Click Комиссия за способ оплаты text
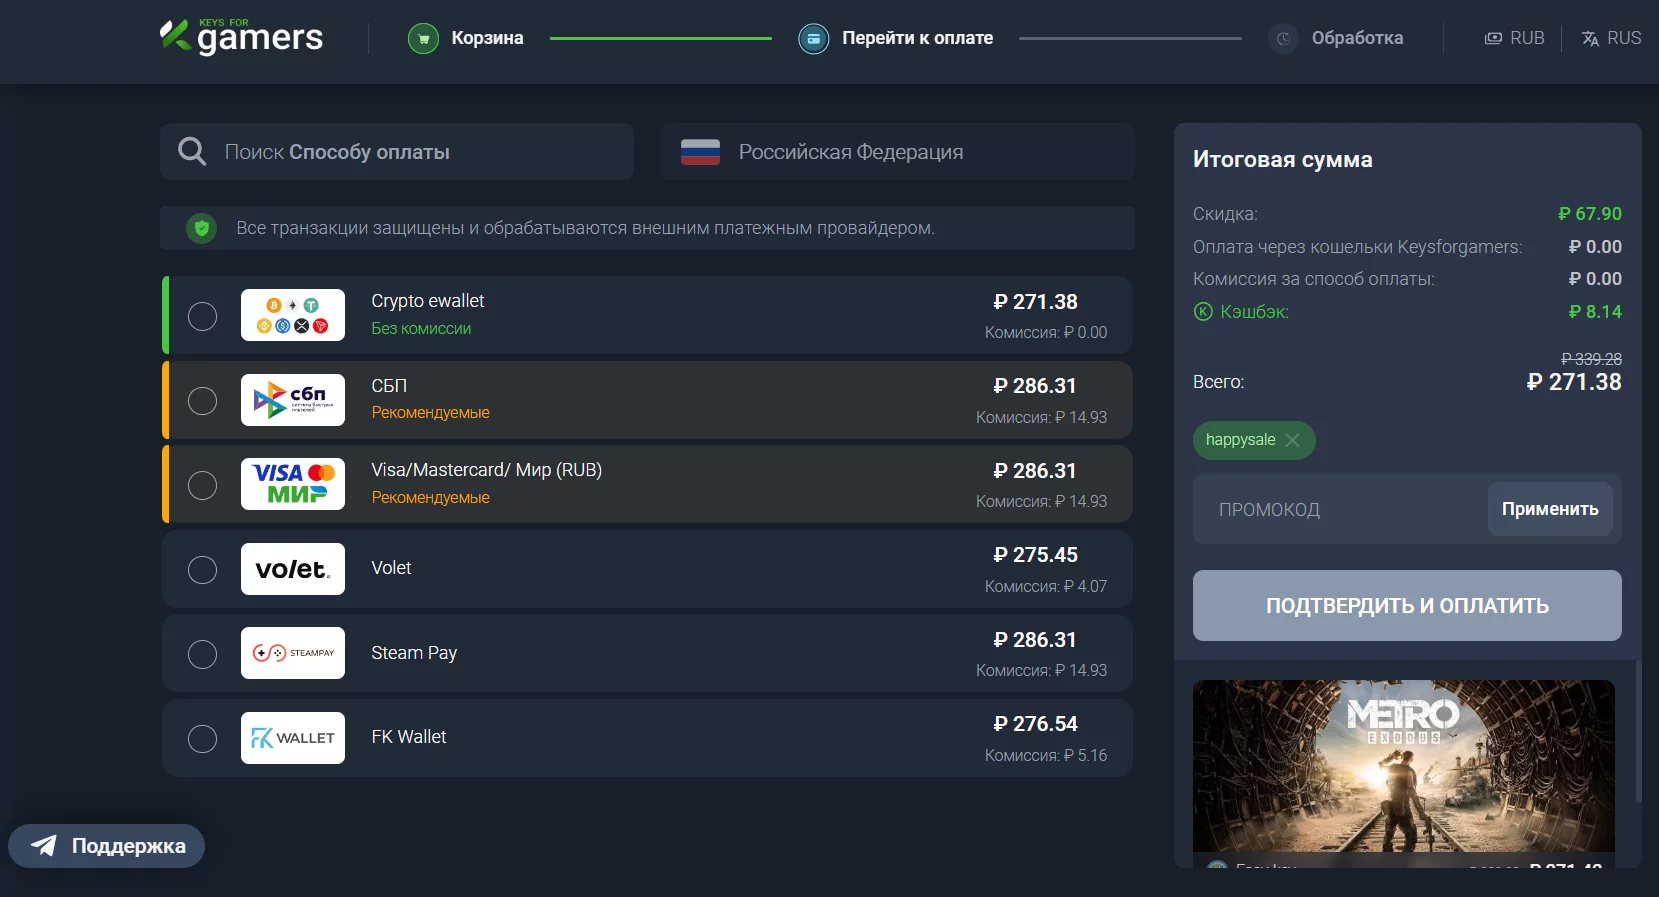The width and height of the screenshot is (1659, 897). 1313,279
